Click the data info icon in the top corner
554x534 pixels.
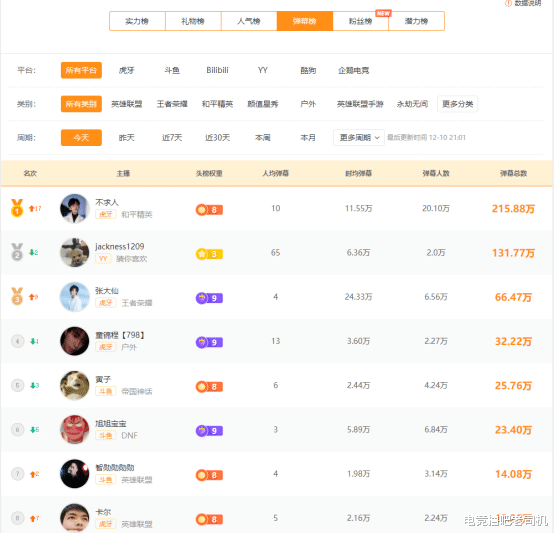(x=508, y=3)
